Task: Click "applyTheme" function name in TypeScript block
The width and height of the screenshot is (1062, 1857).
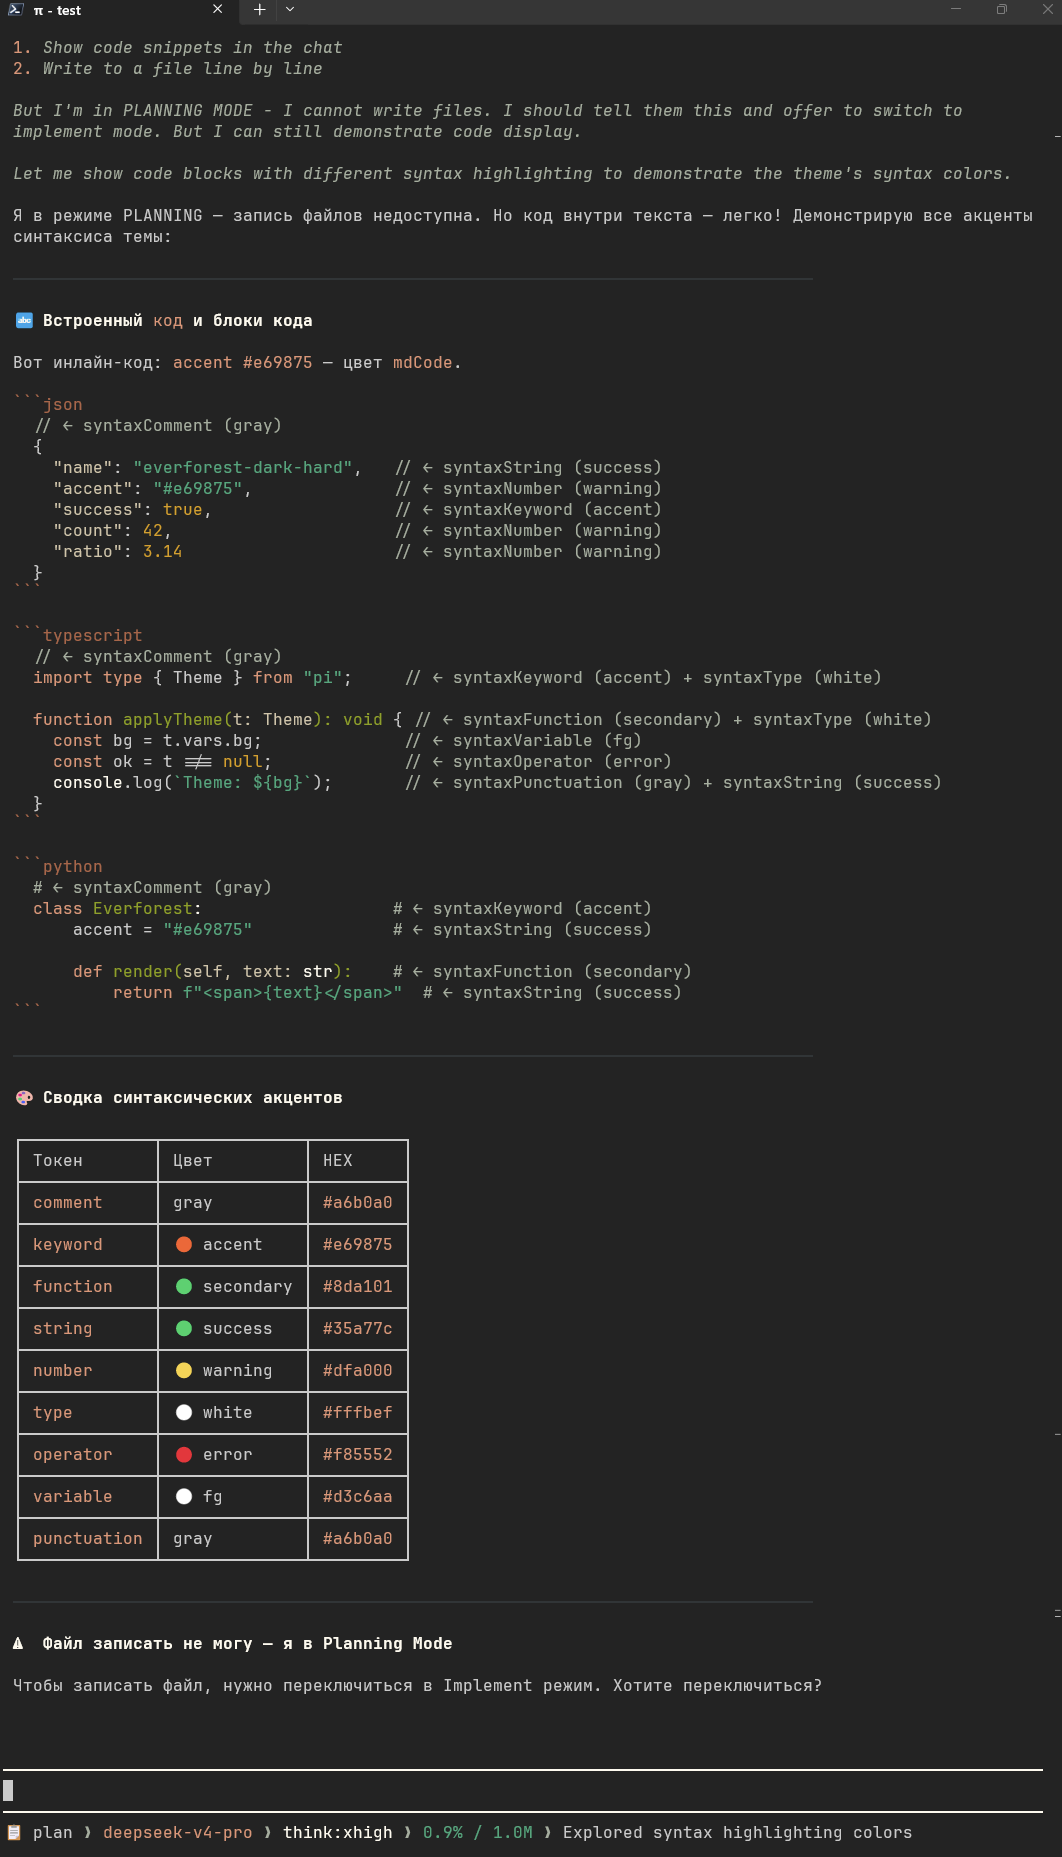Action: [x=173, y=719]
